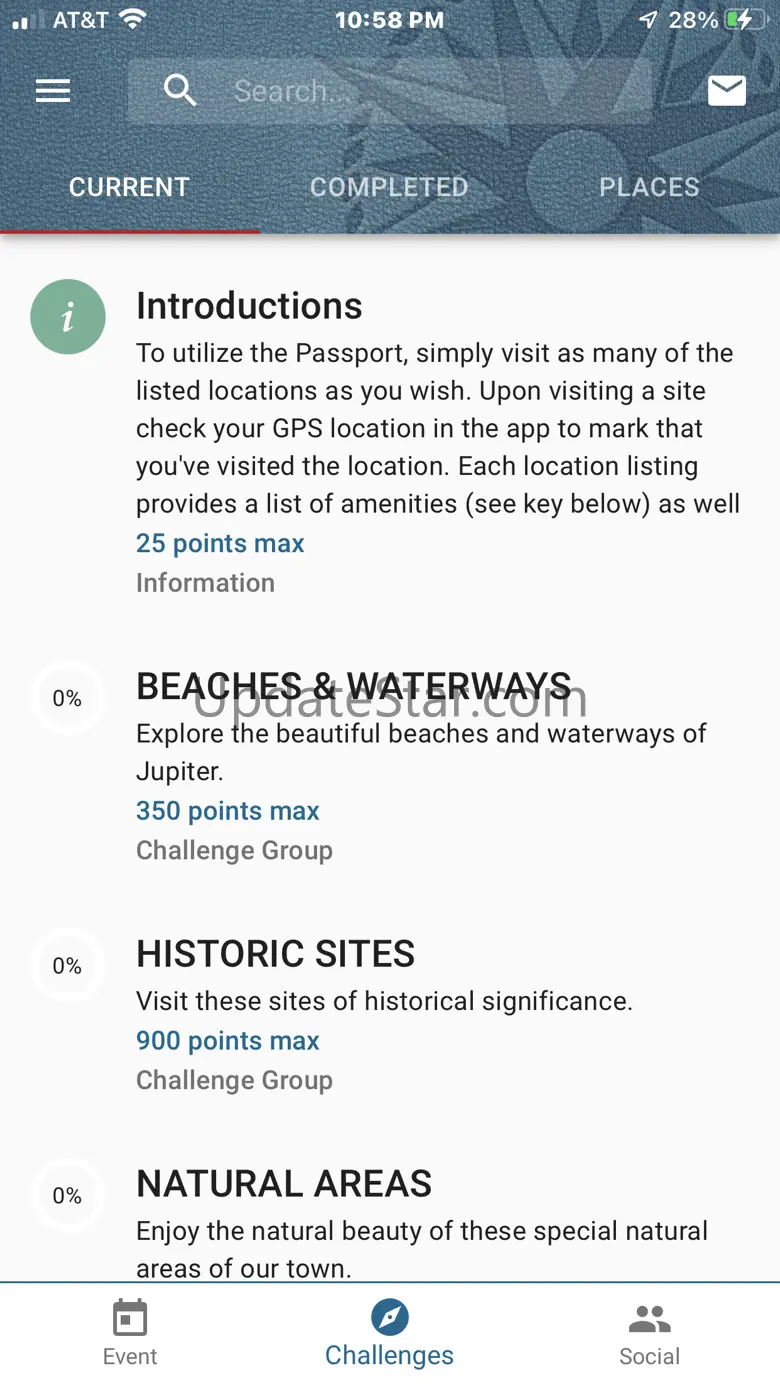Tap the 900 points max link
Viewport: 780px width, 1387px height.
(228, 1040)
